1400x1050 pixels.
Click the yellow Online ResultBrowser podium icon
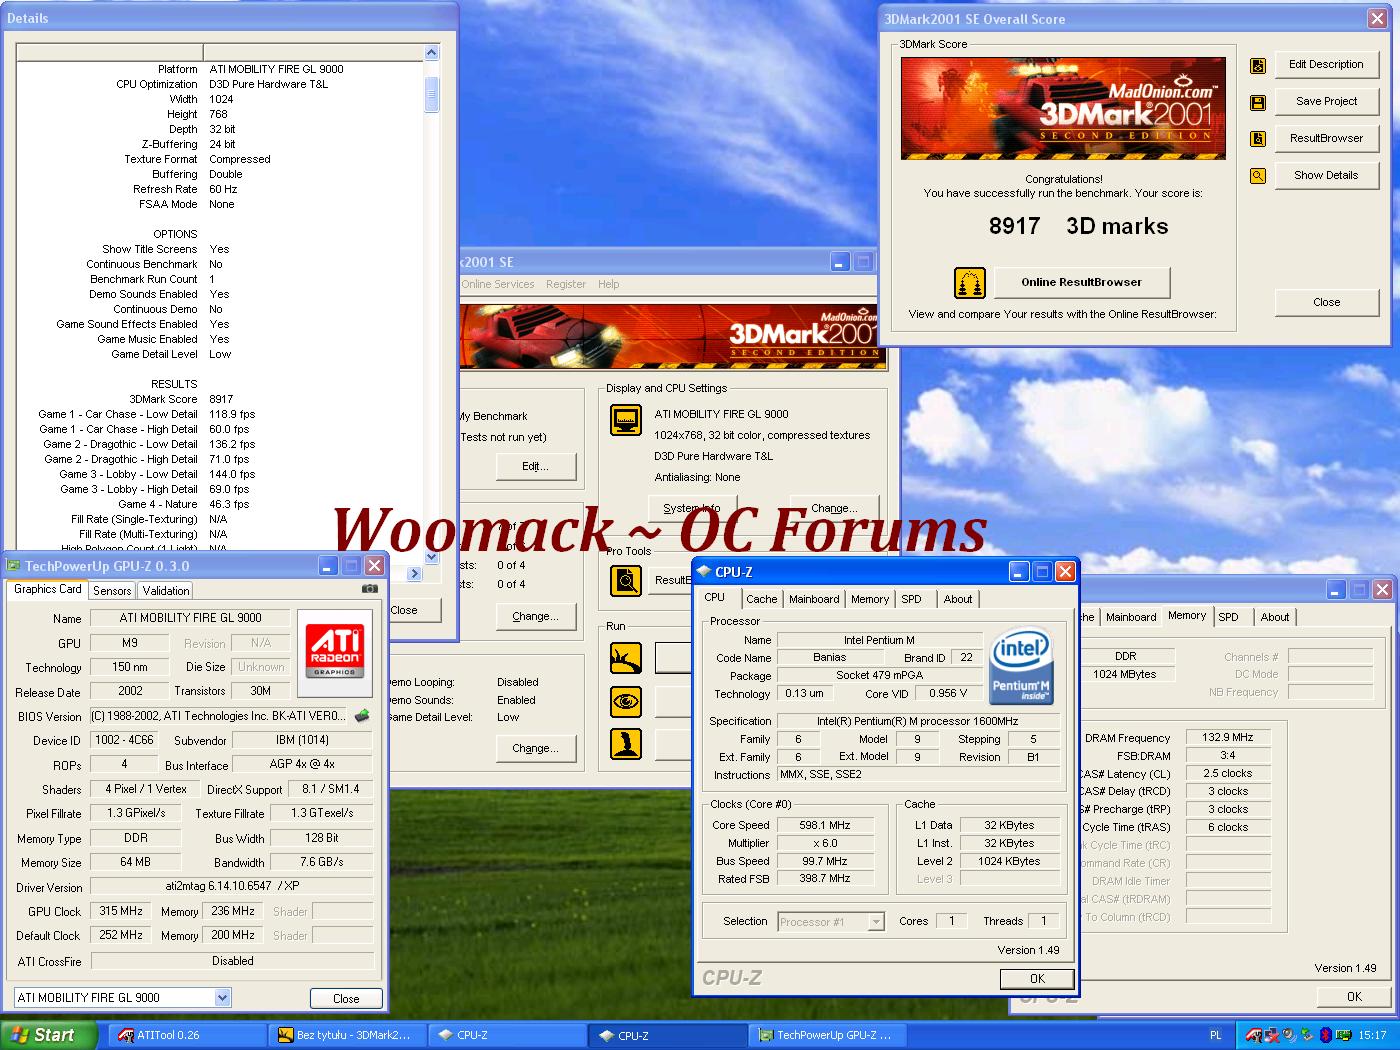coord(969,283)
